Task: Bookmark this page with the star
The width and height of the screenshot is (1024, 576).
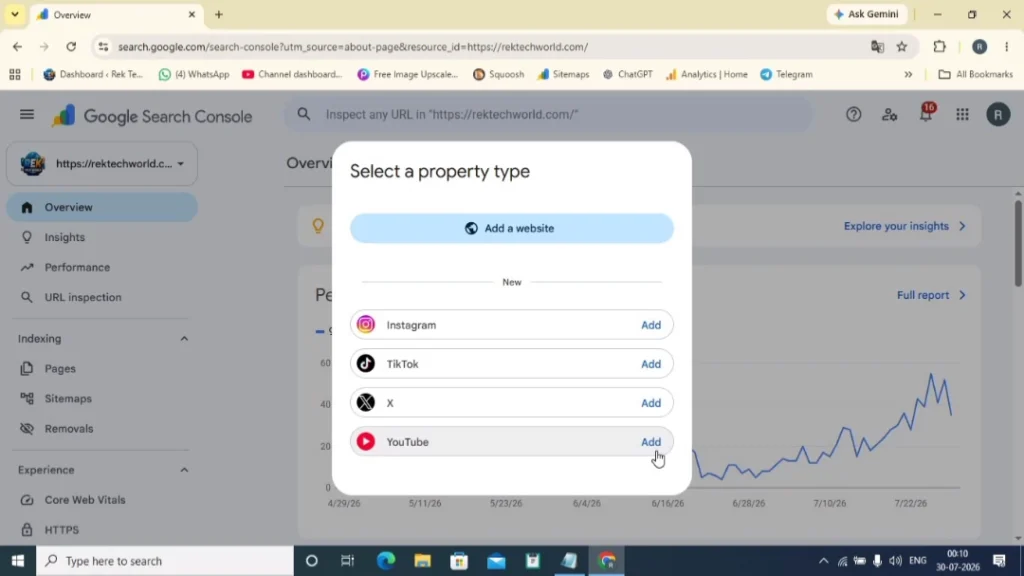Action: [902, 47]
